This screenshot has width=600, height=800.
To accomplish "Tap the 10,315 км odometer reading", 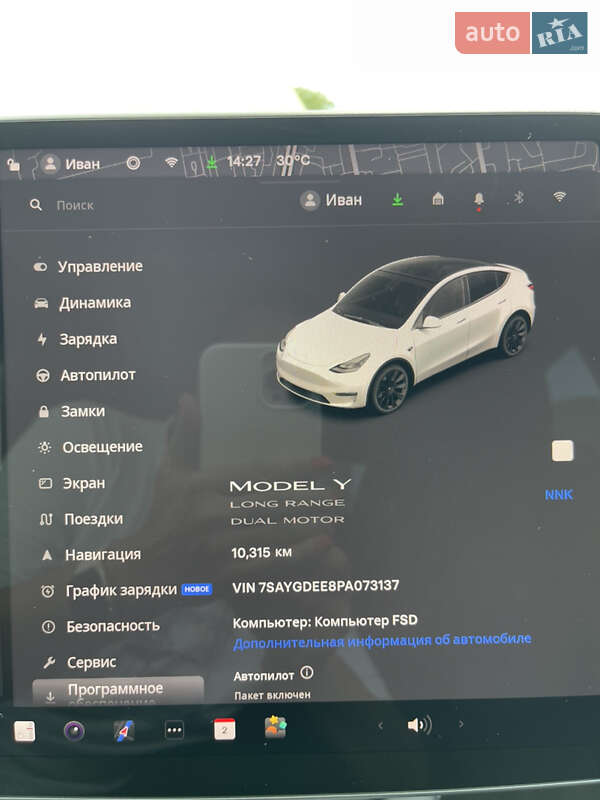I will tap(261, 553).
